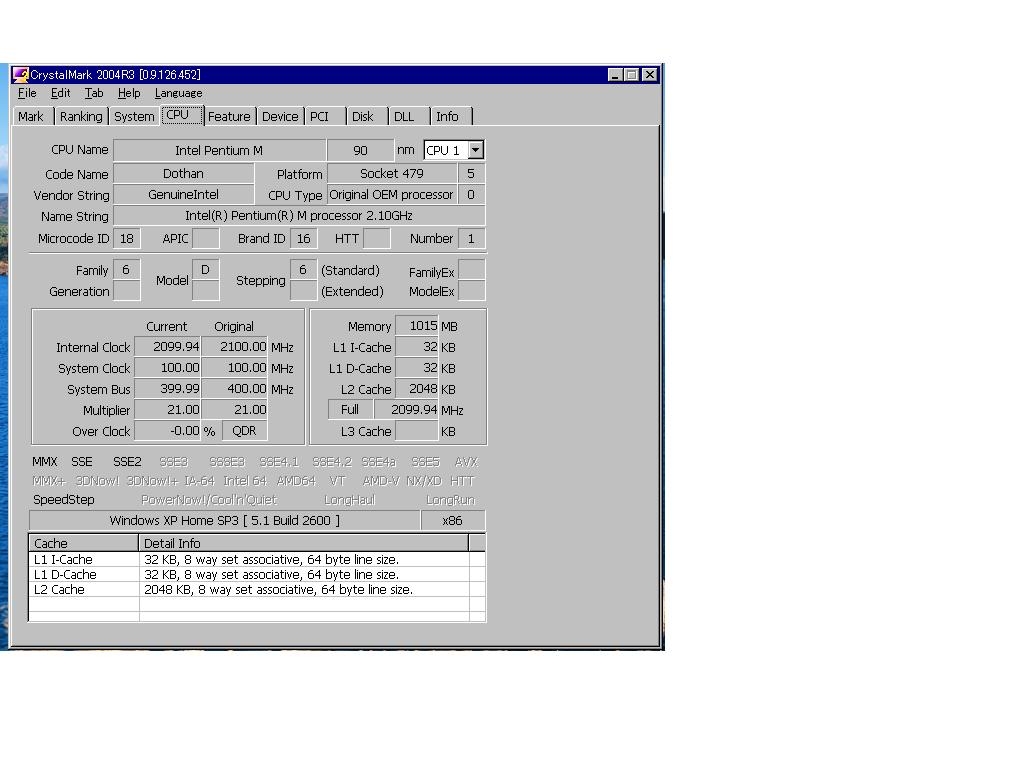Viewport: 1024px width, 768px height.
Task: Click the Over Clock value -0.00
Action: [168, 431]
